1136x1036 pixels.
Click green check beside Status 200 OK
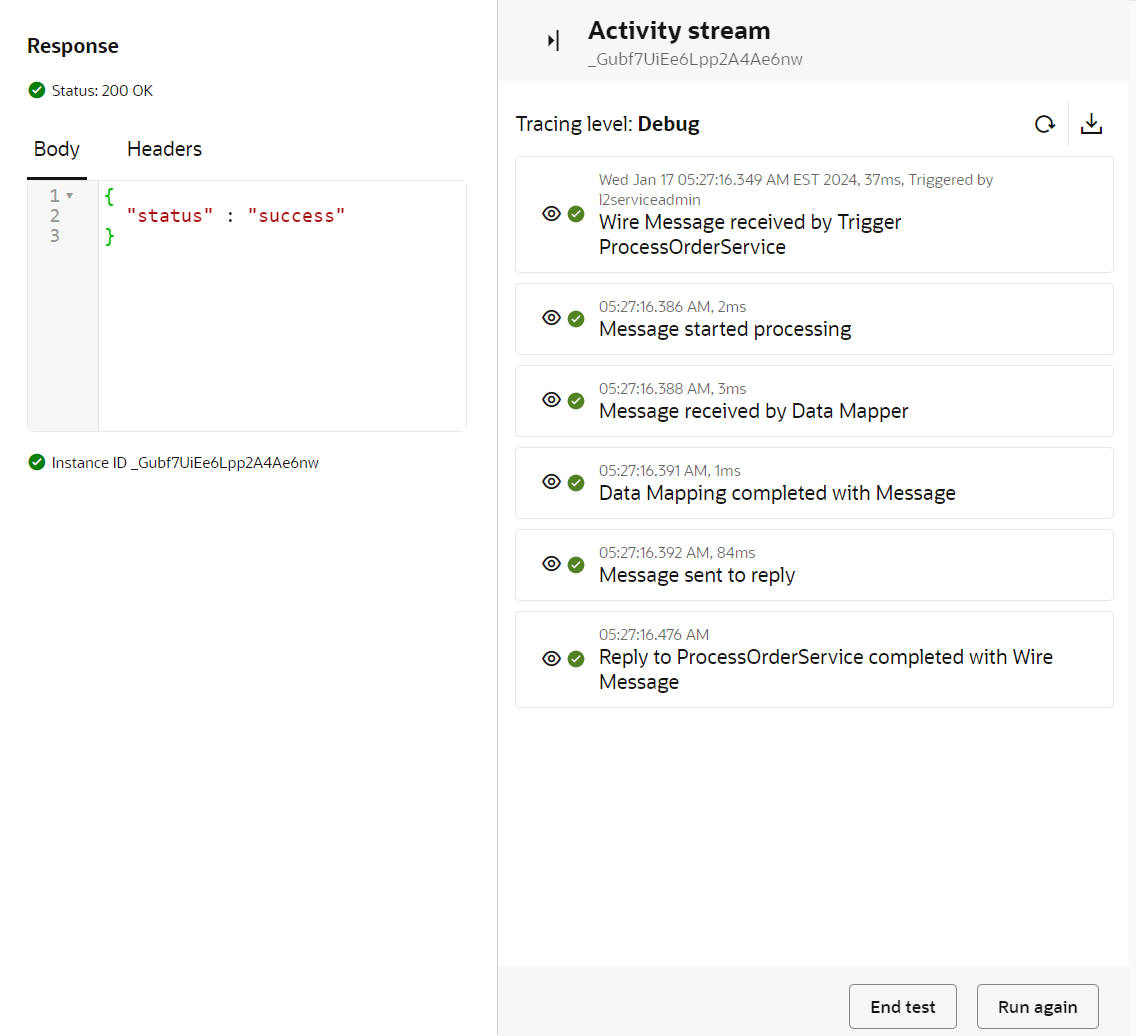point(37,91)
